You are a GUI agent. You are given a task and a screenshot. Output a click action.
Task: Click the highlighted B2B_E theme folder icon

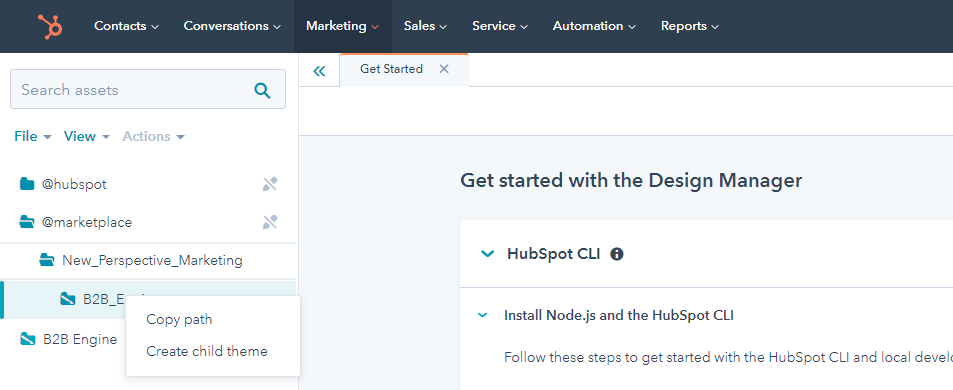tap(67, 299)
